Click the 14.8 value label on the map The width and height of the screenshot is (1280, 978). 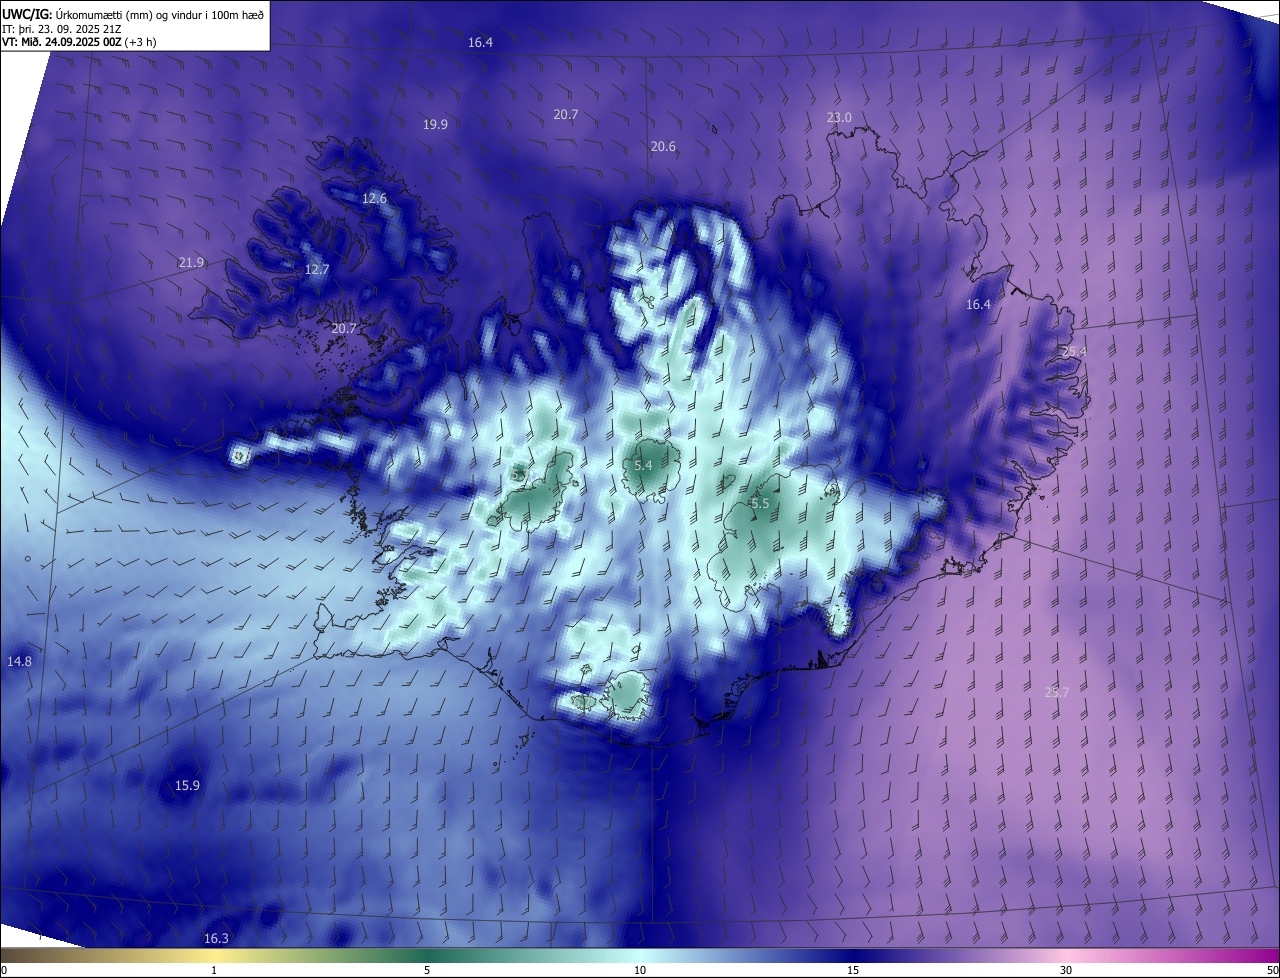(19, 662)
